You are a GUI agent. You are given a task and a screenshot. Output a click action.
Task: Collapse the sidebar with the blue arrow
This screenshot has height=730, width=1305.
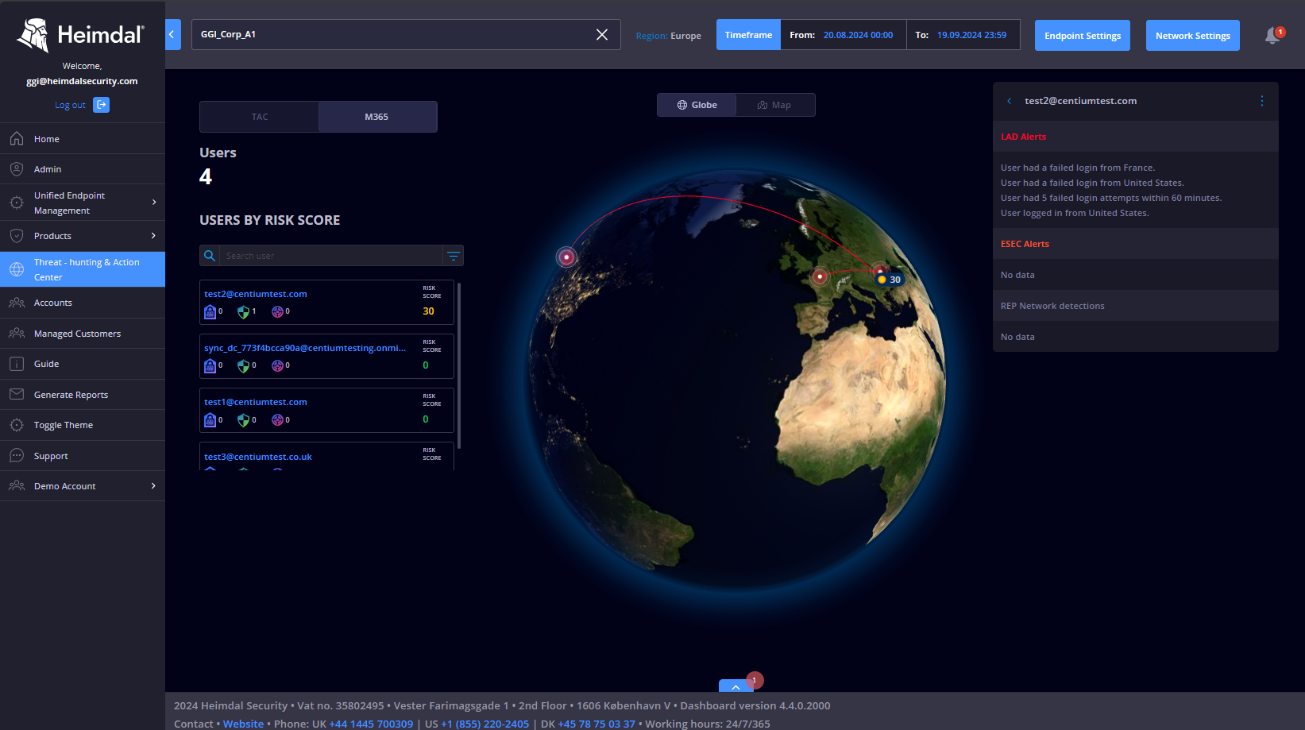click(x=172, y=34)
